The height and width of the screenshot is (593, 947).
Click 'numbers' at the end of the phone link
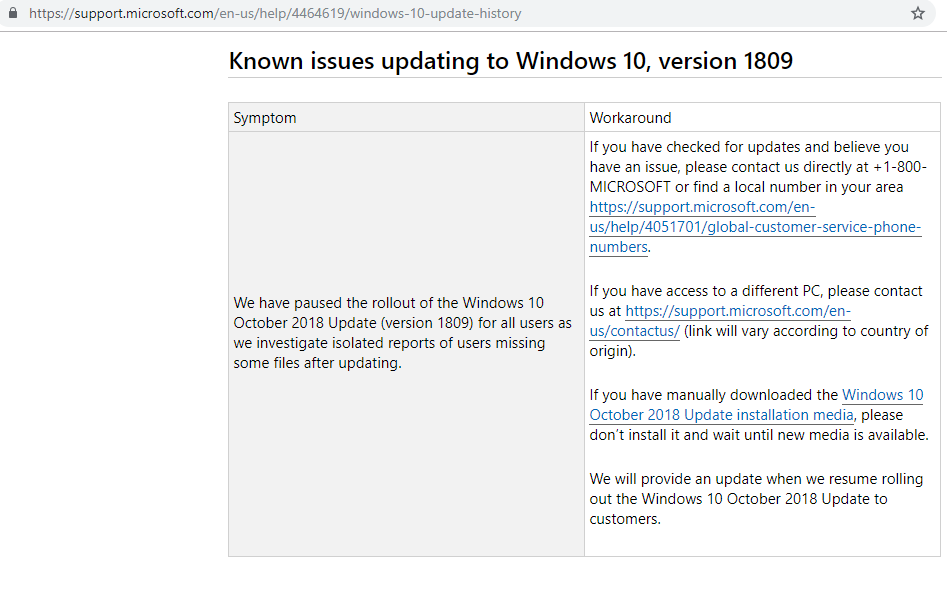pyautogui.click(x=618, y=247)
